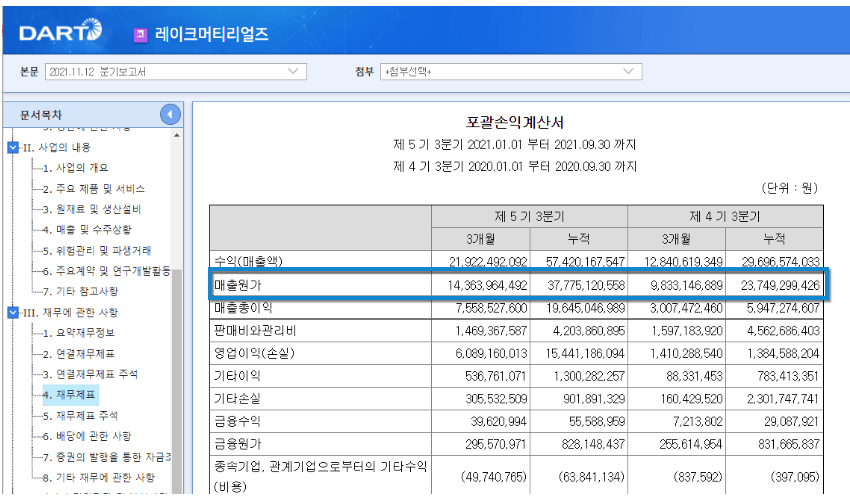This screenshot has height=500, width=850.
Task: Click the DART logo
Action: [60, 30]
